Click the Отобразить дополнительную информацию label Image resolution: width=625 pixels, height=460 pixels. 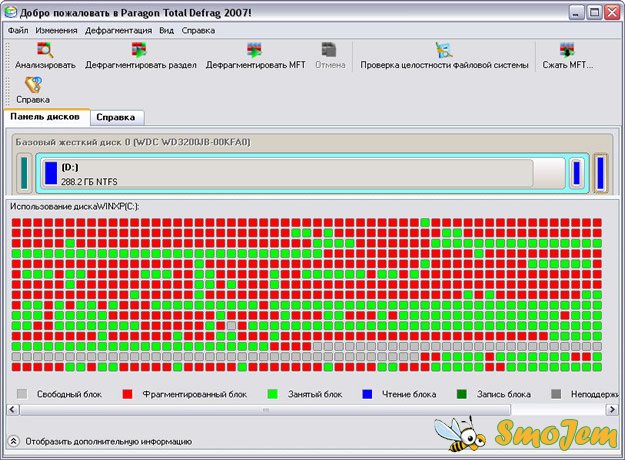point(109,442)
